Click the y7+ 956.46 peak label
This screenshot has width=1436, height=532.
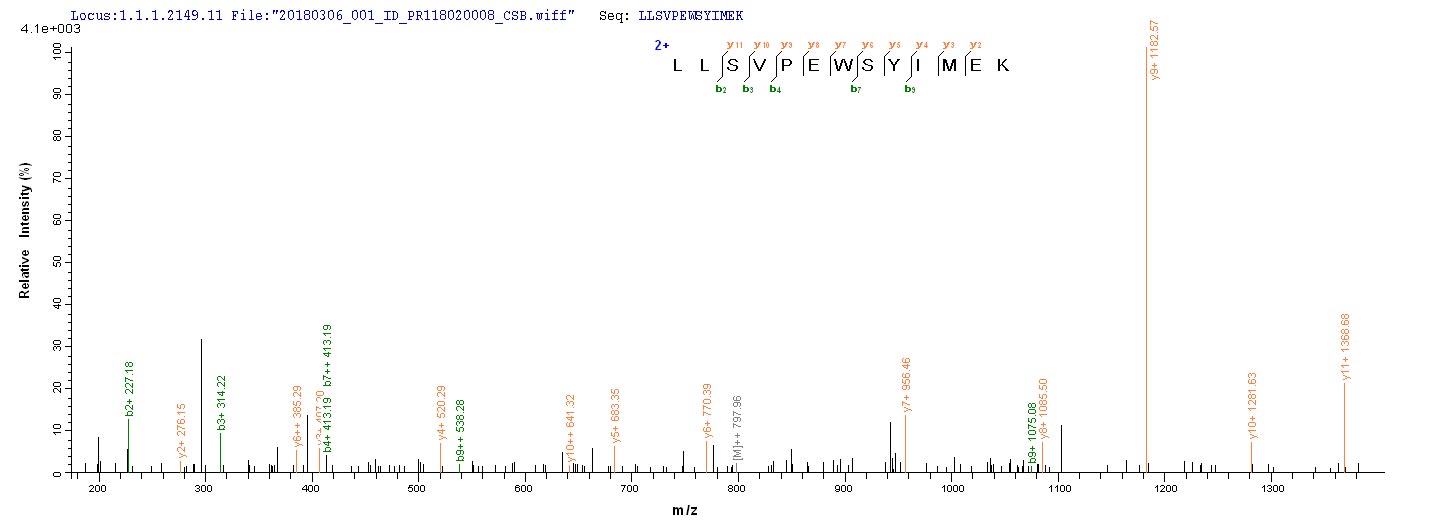coord(907,385)
